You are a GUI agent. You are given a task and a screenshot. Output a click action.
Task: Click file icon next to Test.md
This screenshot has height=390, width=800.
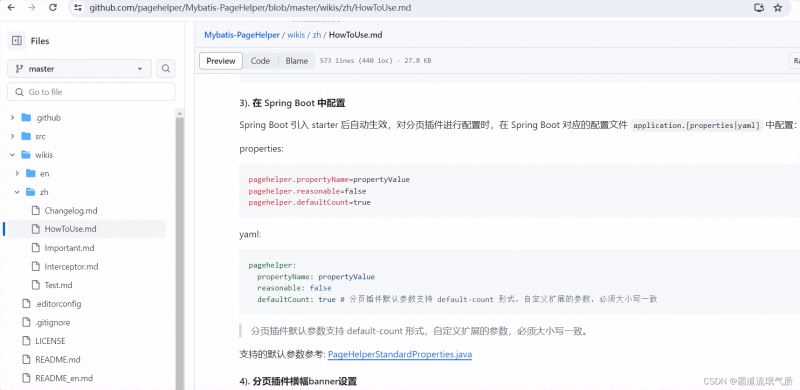point(35,285)
